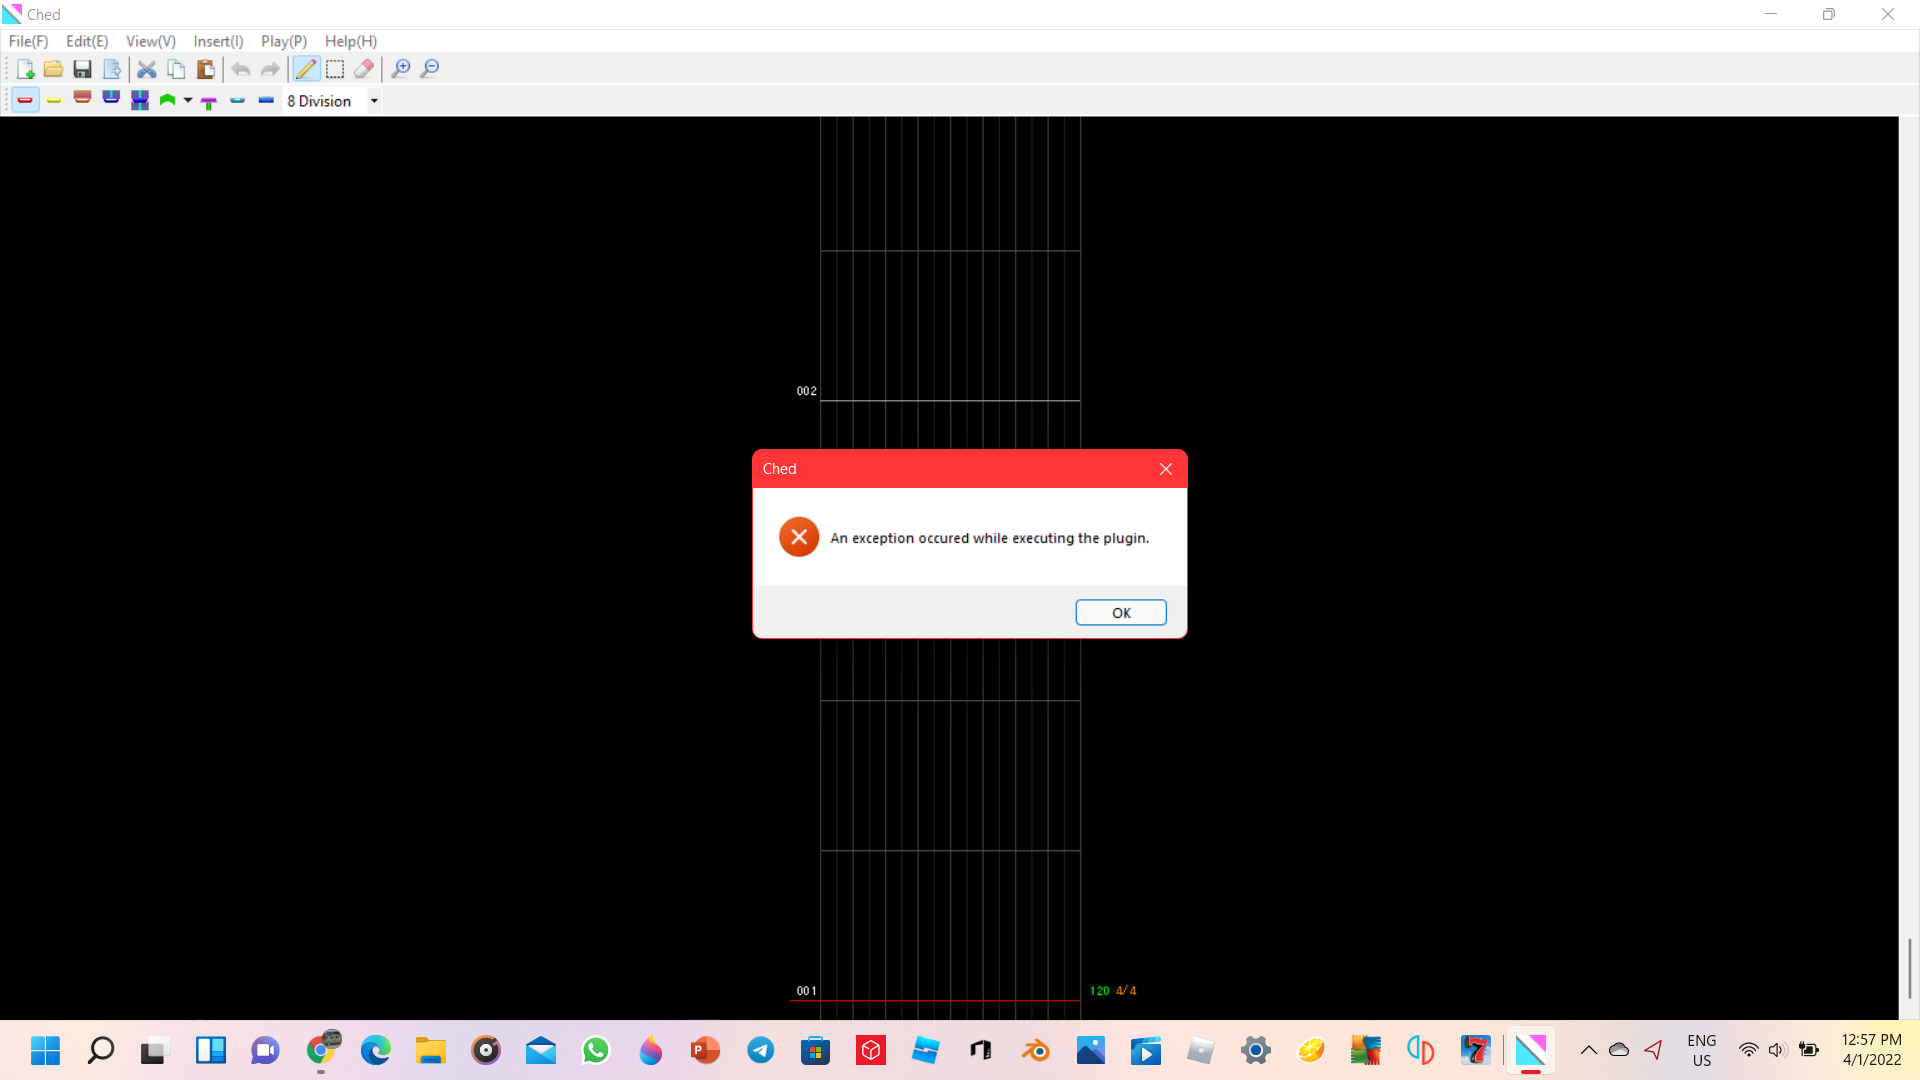Viewport: 1920px width, 1080px height.
Task: Select the Cut scissors icon
Action: pos(146,68)
